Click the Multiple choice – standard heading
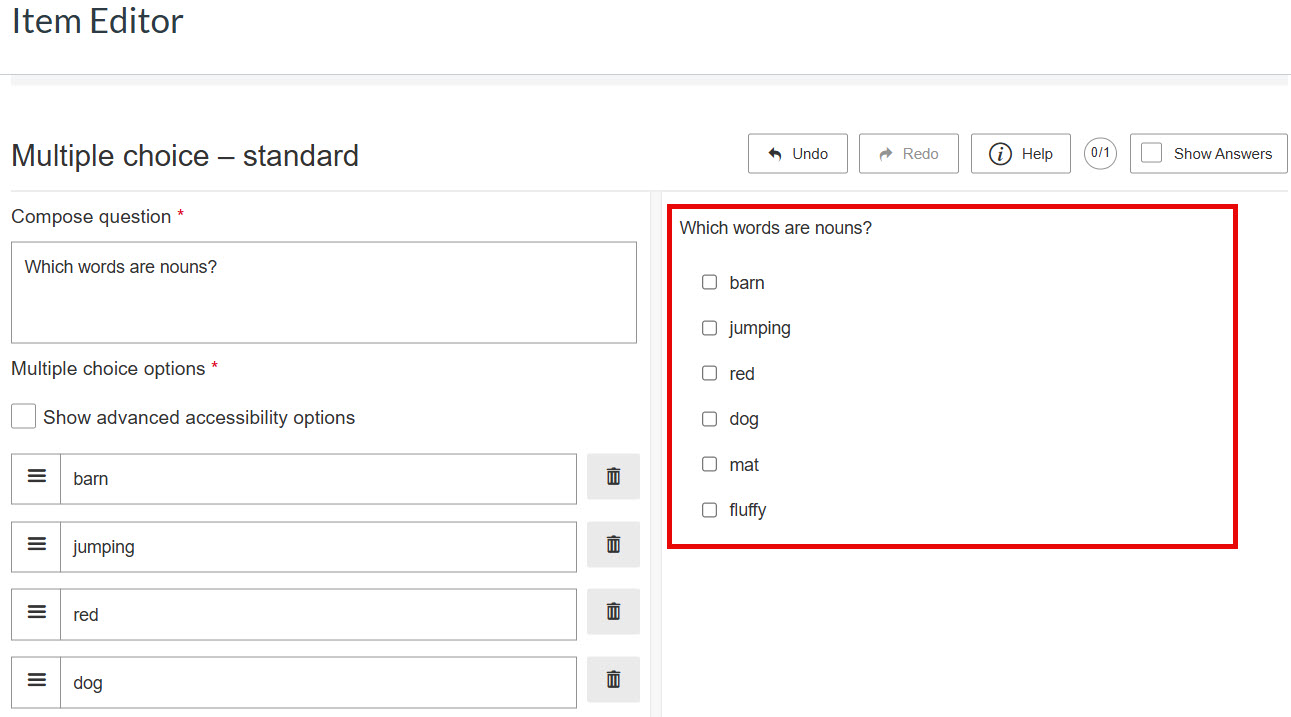This screenshot has width=1291, height=717. coord(185,156)
